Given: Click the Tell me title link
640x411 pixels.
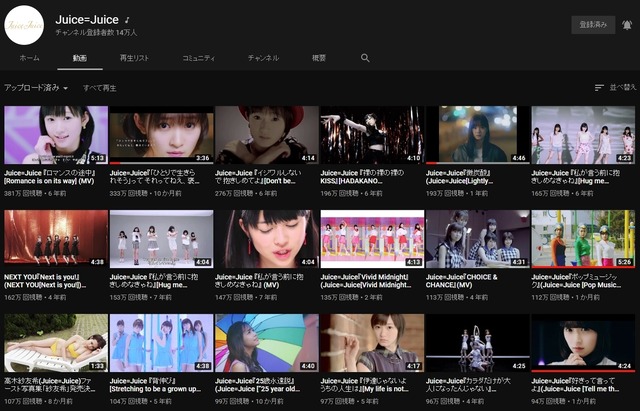Looking at the screenshot, I should [576, 385].
